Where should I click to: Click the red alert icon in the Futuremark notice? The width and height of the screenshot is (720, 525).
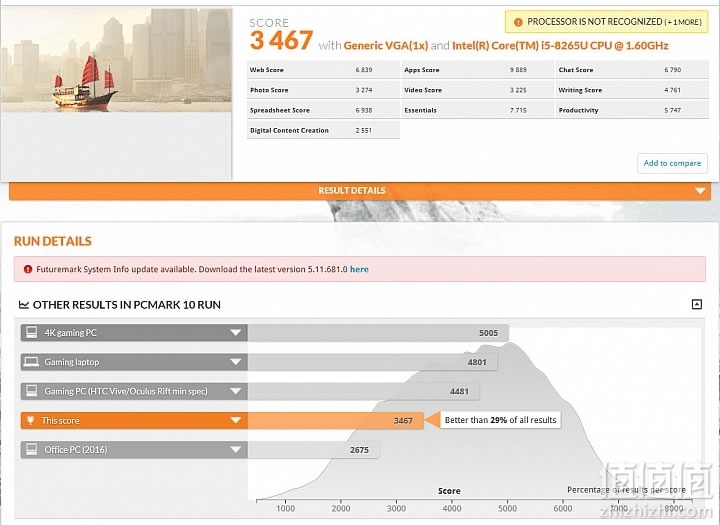28,269
